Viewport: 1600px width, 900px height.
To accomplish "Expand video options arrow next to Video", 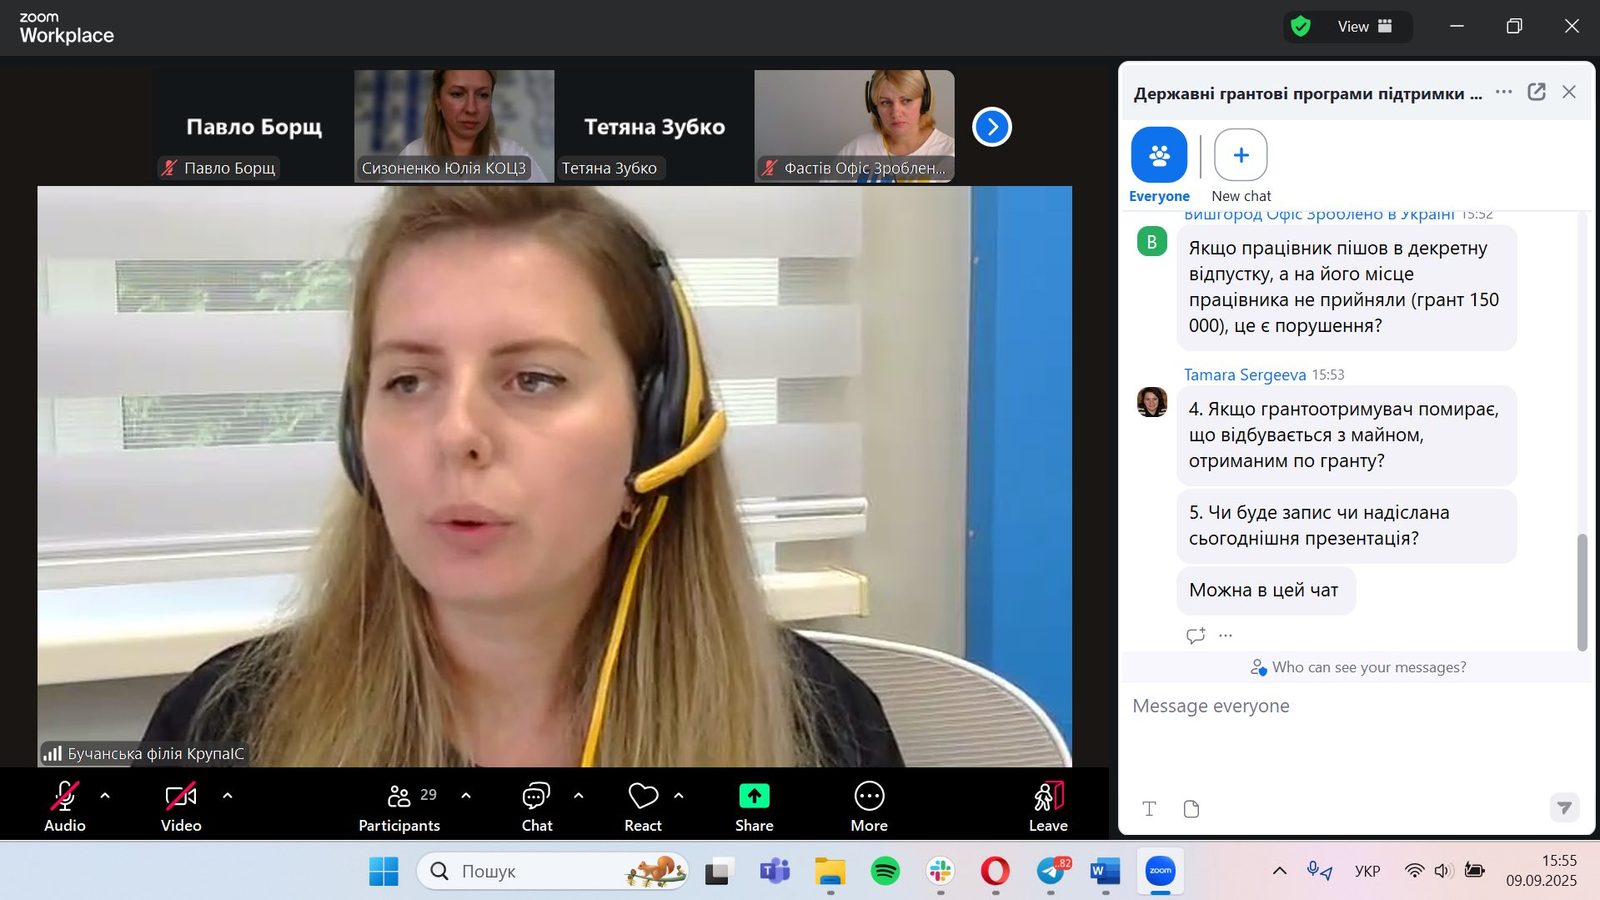I will pos(227,796).
